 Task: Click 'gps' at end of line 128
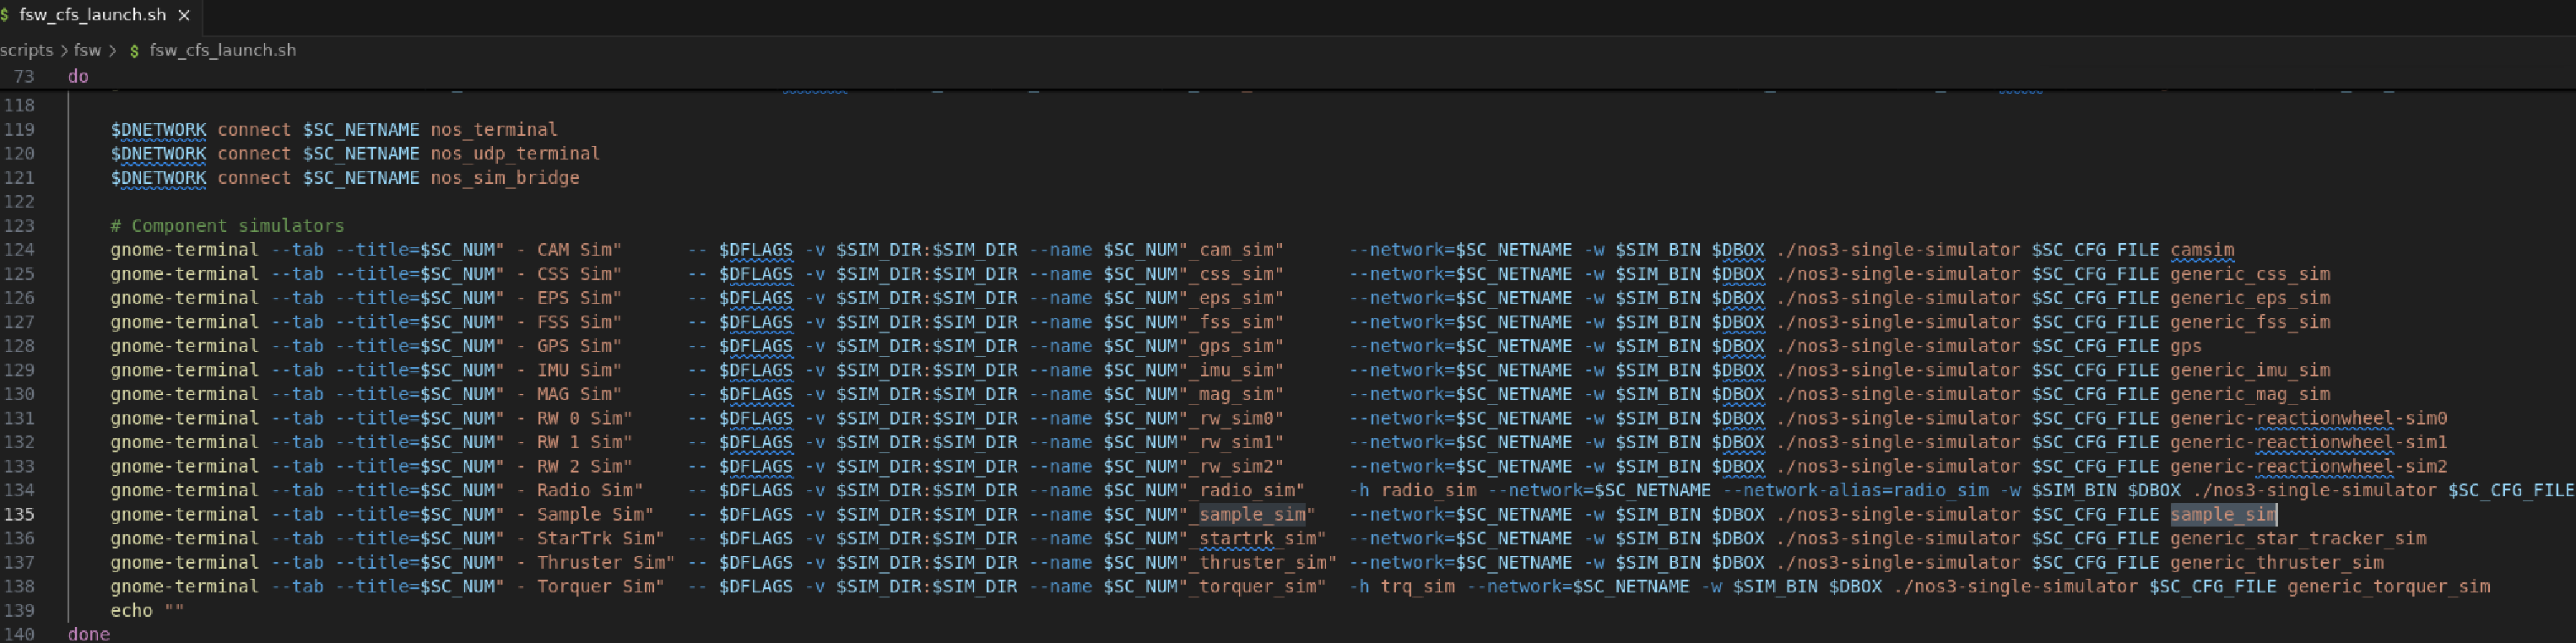coord(2186,346)
